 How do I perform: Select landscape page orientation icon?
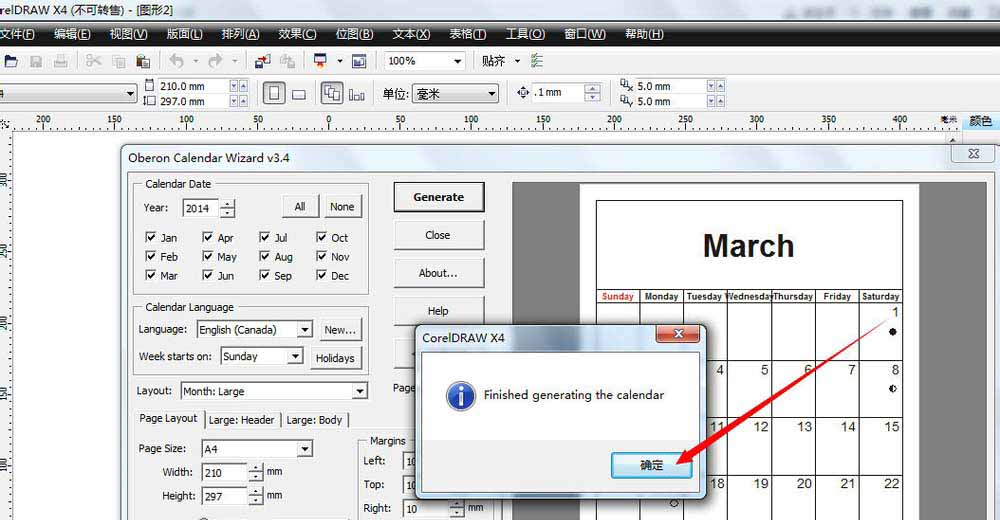298,94
